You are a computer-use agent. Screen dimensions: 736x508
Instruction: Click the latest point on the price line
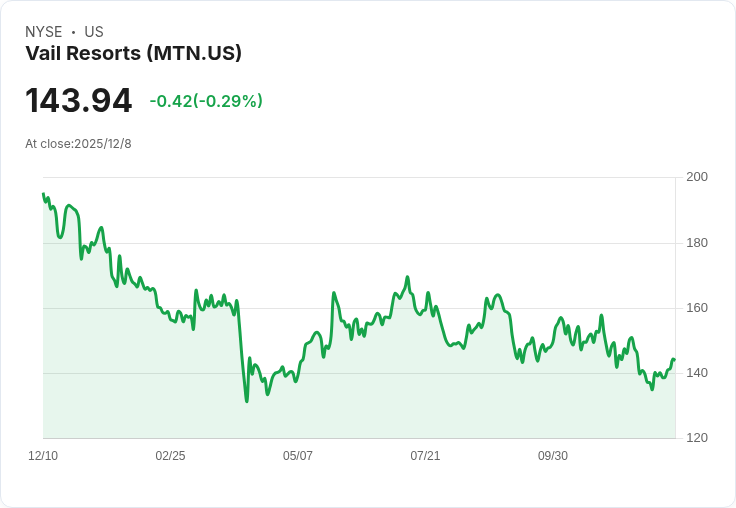674,360
